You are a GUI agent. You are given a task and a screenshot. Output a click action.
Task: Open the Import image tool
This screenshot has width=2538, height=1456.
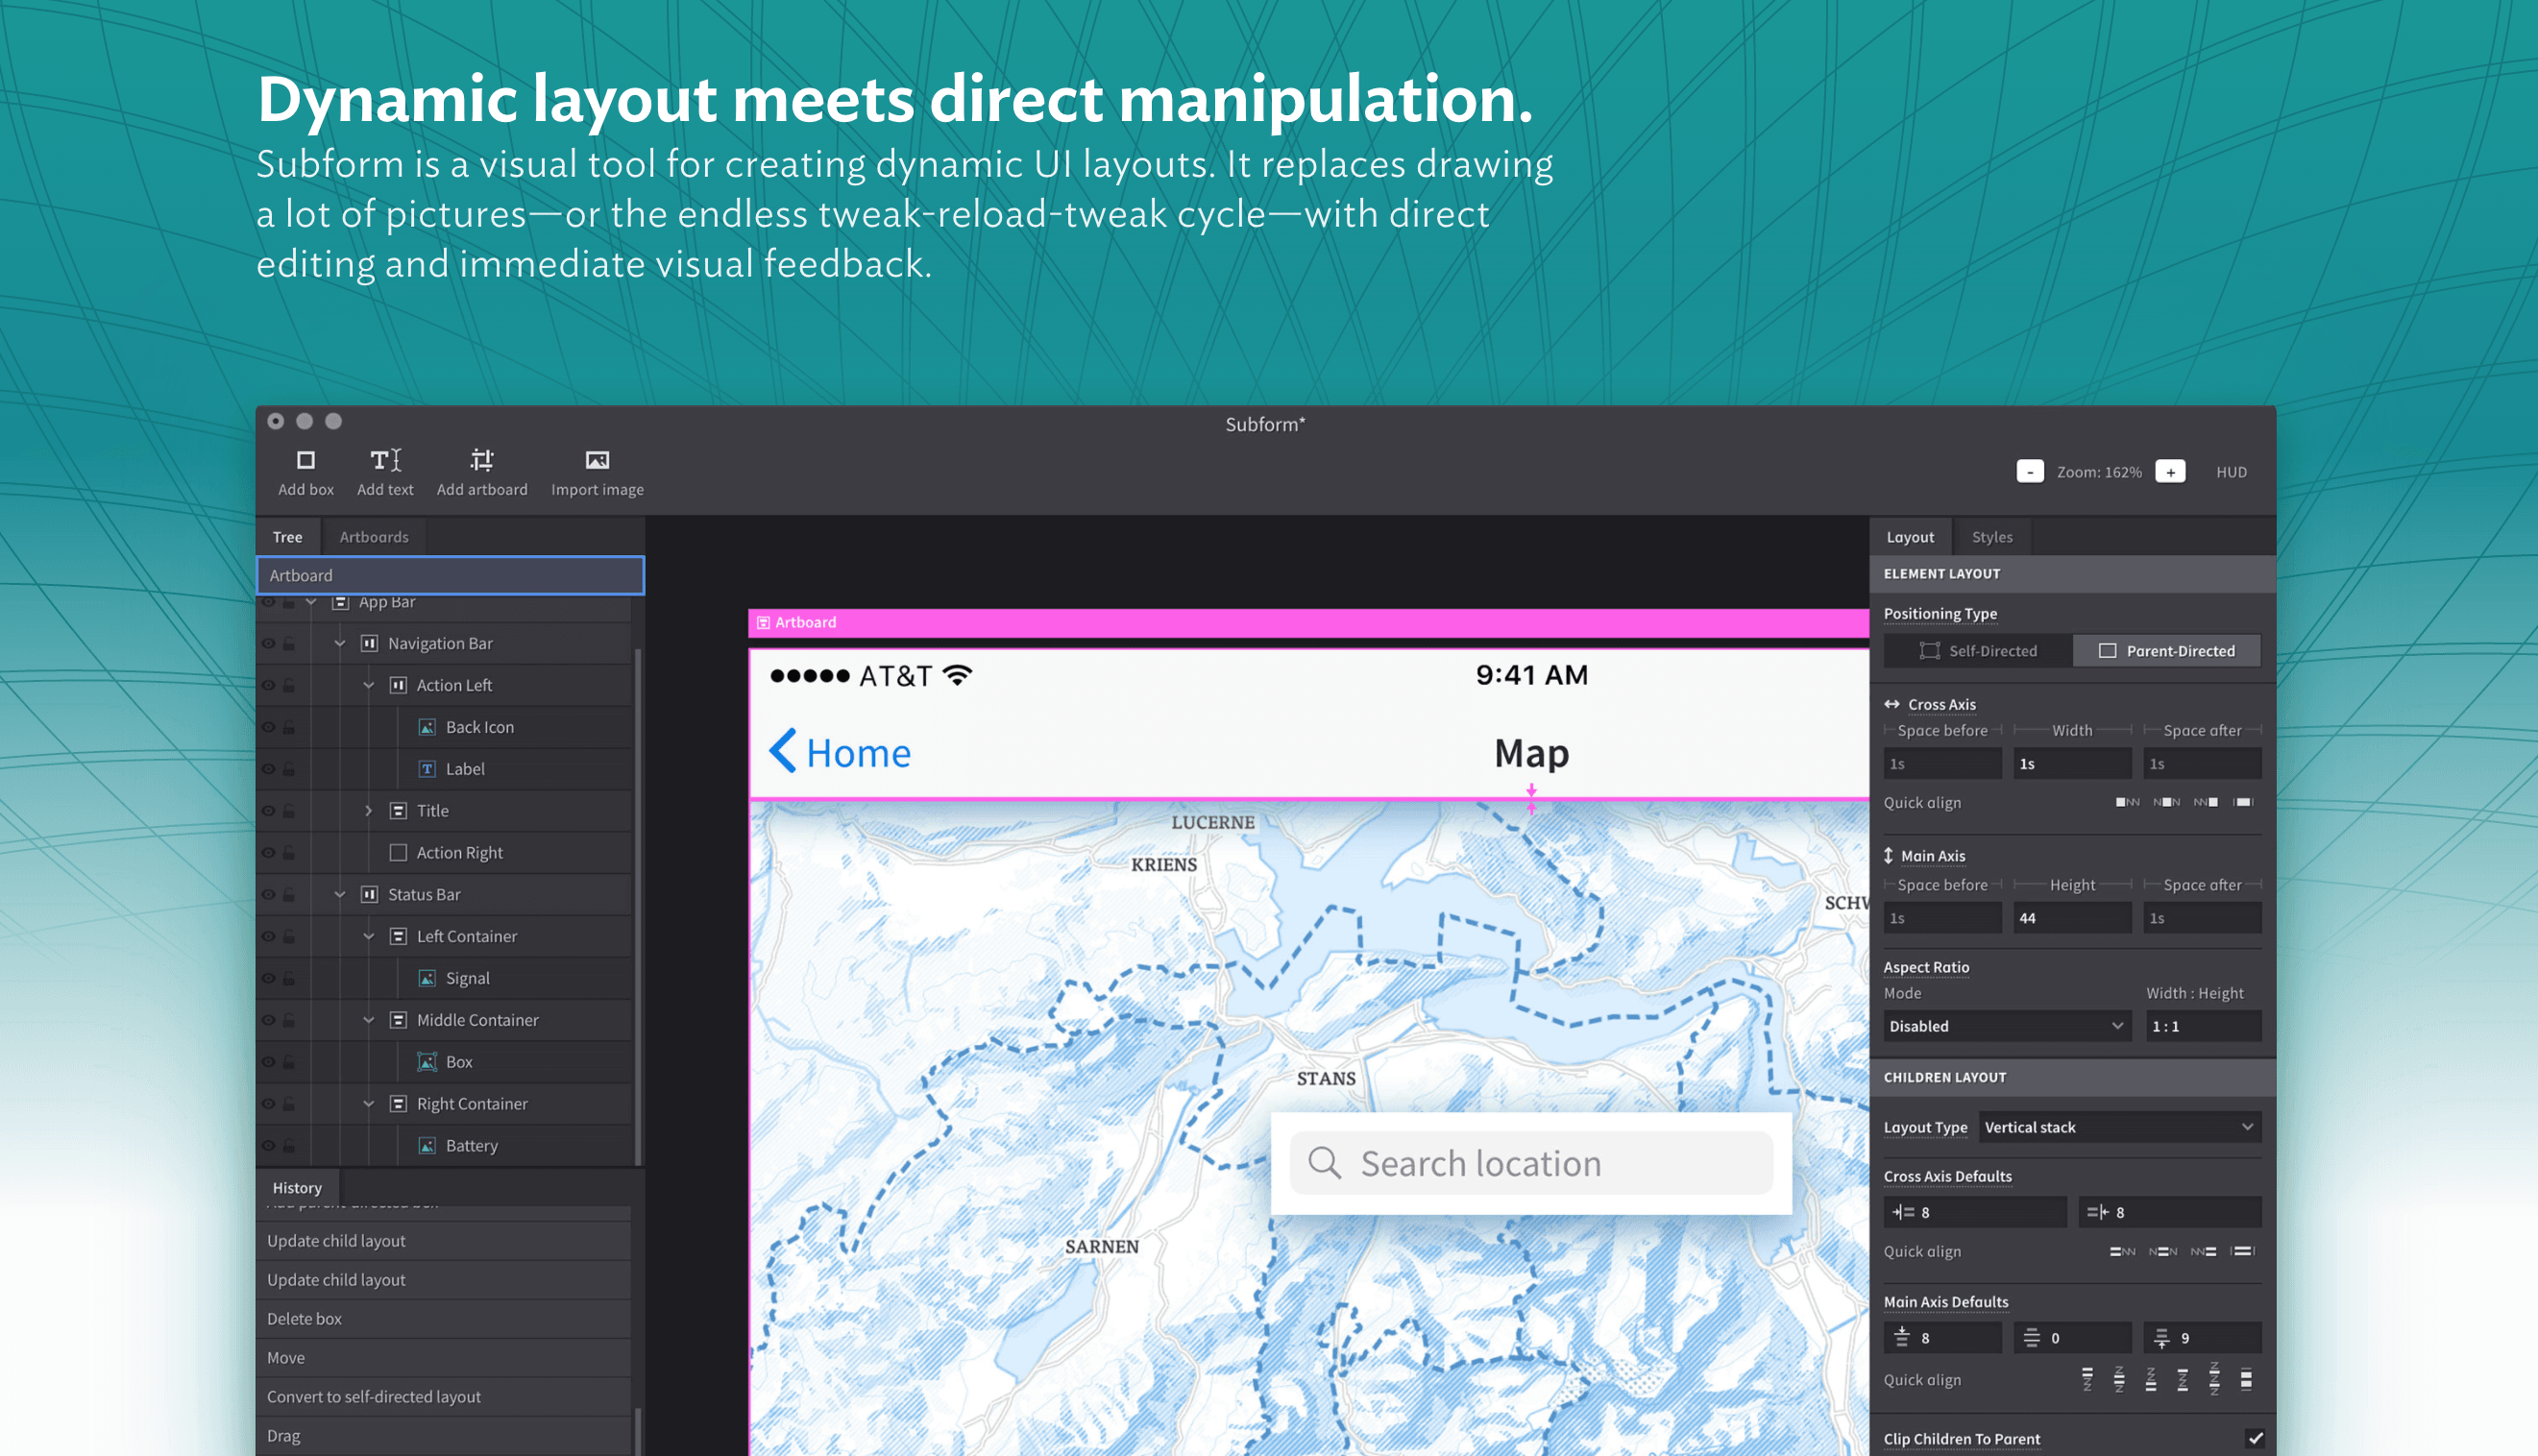tap(597, 472)
